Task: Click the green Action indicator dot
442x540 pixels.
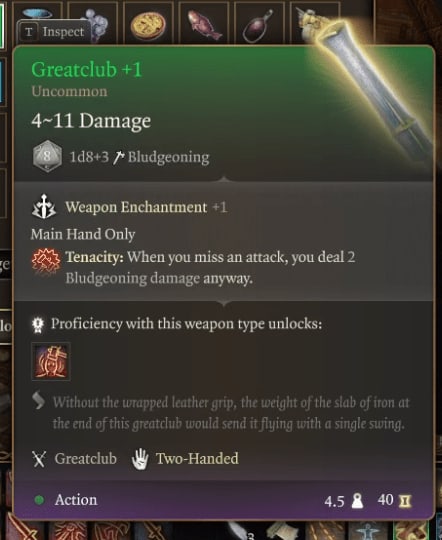Action: pyautogui.click(x=40, y=500)
